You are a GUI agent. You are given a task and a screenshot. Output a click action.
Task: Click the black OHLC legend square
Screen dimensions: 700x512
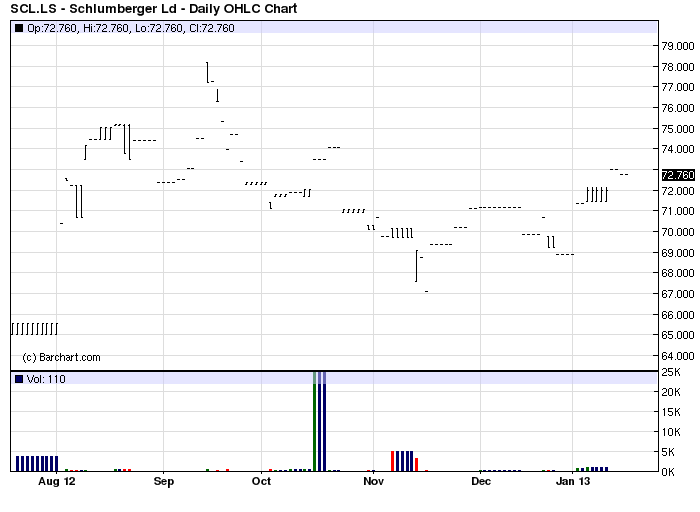pyautogui.click(x=19, y=28)
